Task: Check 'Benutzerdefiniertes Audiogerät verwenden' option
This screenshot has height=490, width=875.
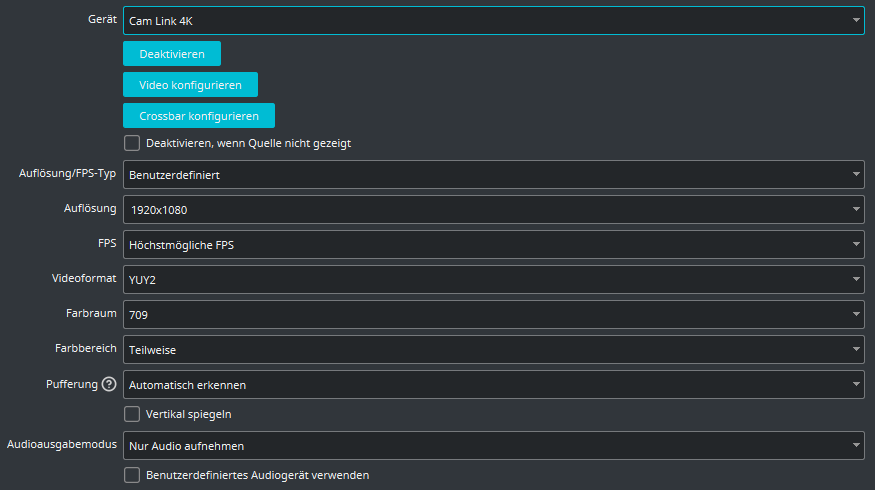Action: tap(132, 475)
